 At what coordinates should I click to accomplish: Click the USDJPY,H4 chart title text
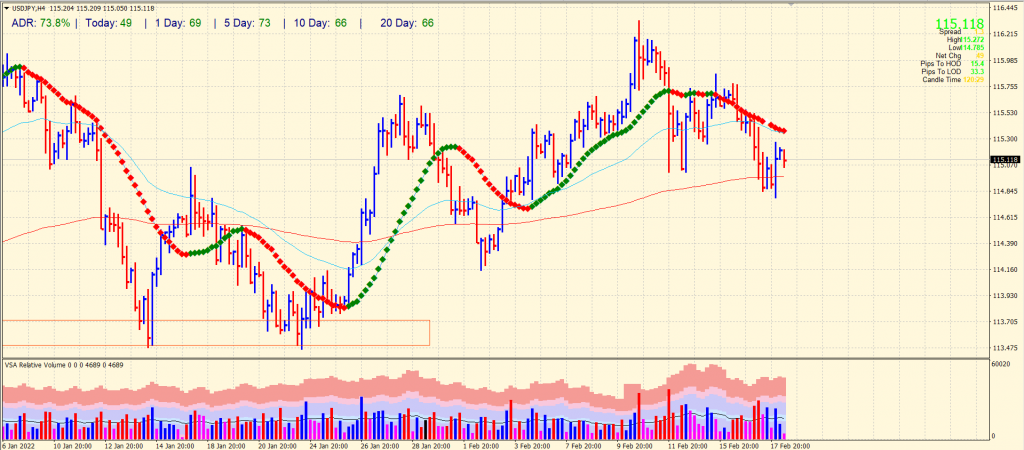pyautogui.click(x=27, y=7)
